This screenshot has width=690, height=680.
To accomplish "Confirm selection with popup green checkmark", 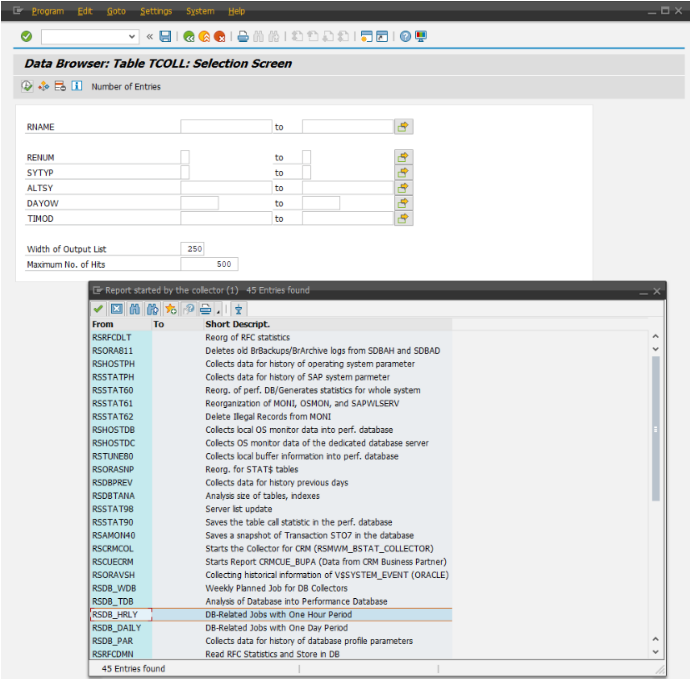I will 99,309.
